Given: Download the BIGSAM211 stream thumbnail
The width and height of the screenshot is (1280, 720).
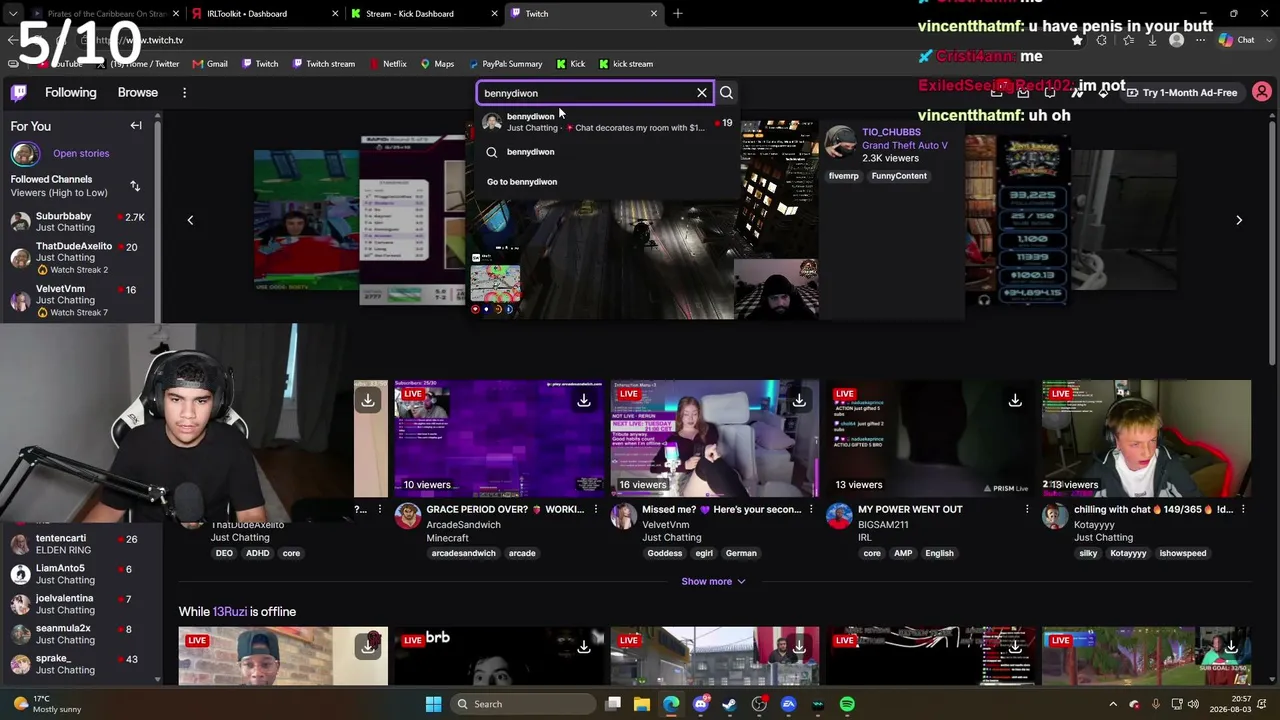Looking at the screenshot, I should pyautogui.click(x=1015, y=401).
